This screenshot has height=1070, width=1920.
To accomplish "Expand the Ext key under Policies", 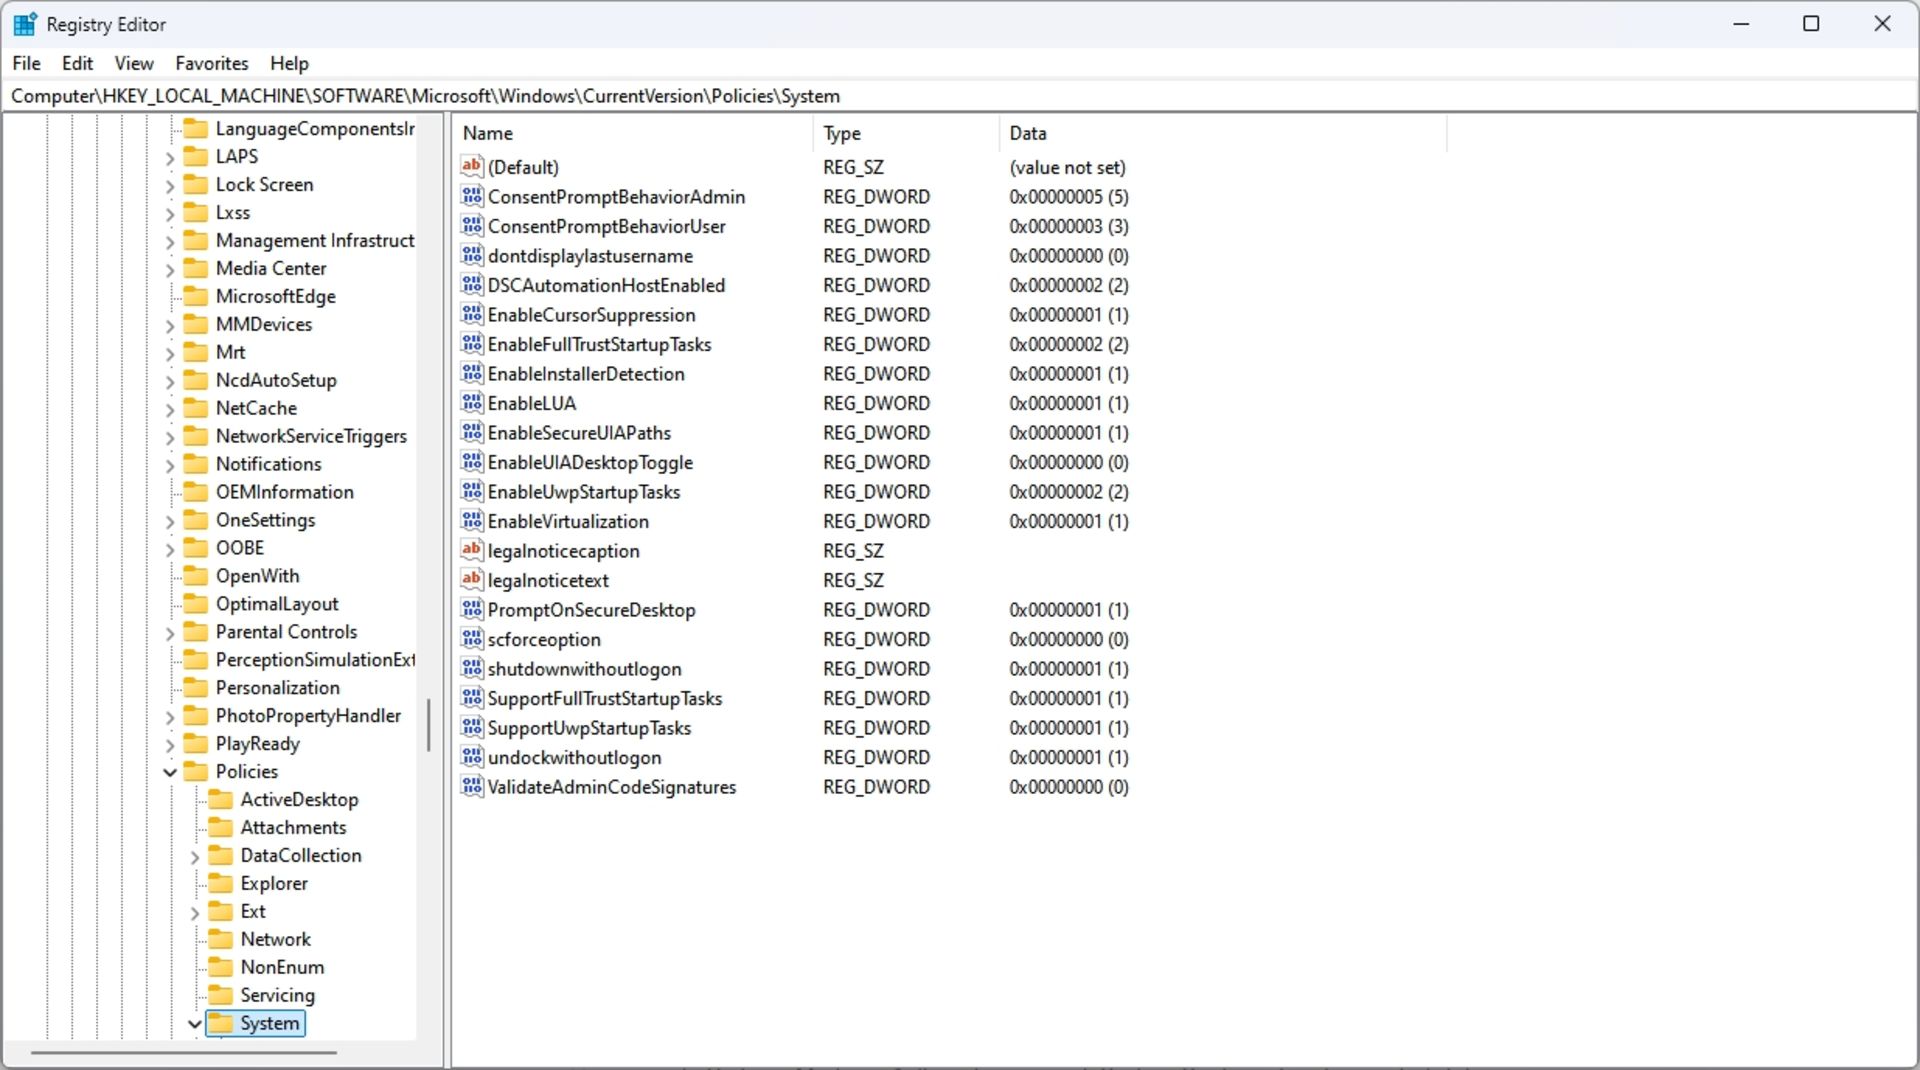I will point(195,912).
